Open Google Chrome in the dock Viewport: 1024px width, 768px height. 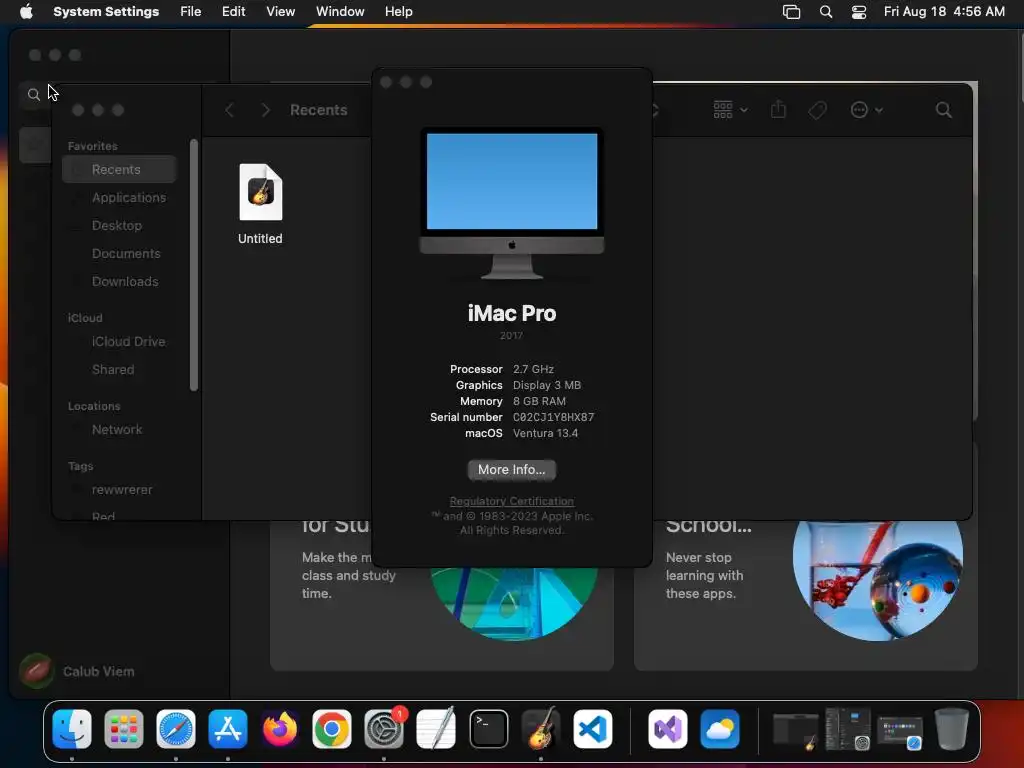(332, 729)
